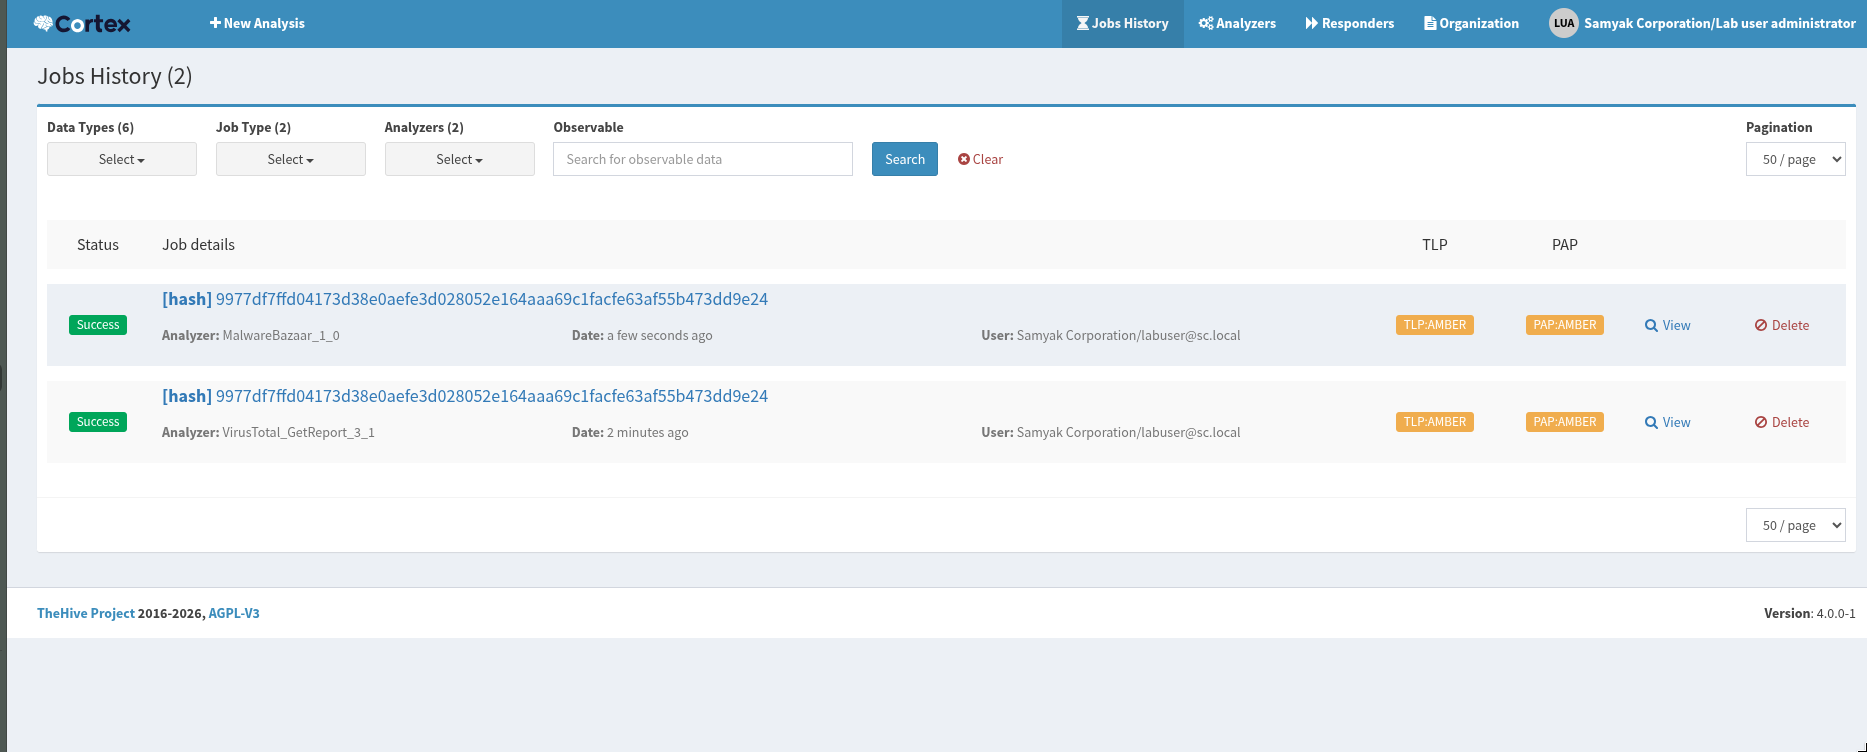Clear the job filters

980,159
